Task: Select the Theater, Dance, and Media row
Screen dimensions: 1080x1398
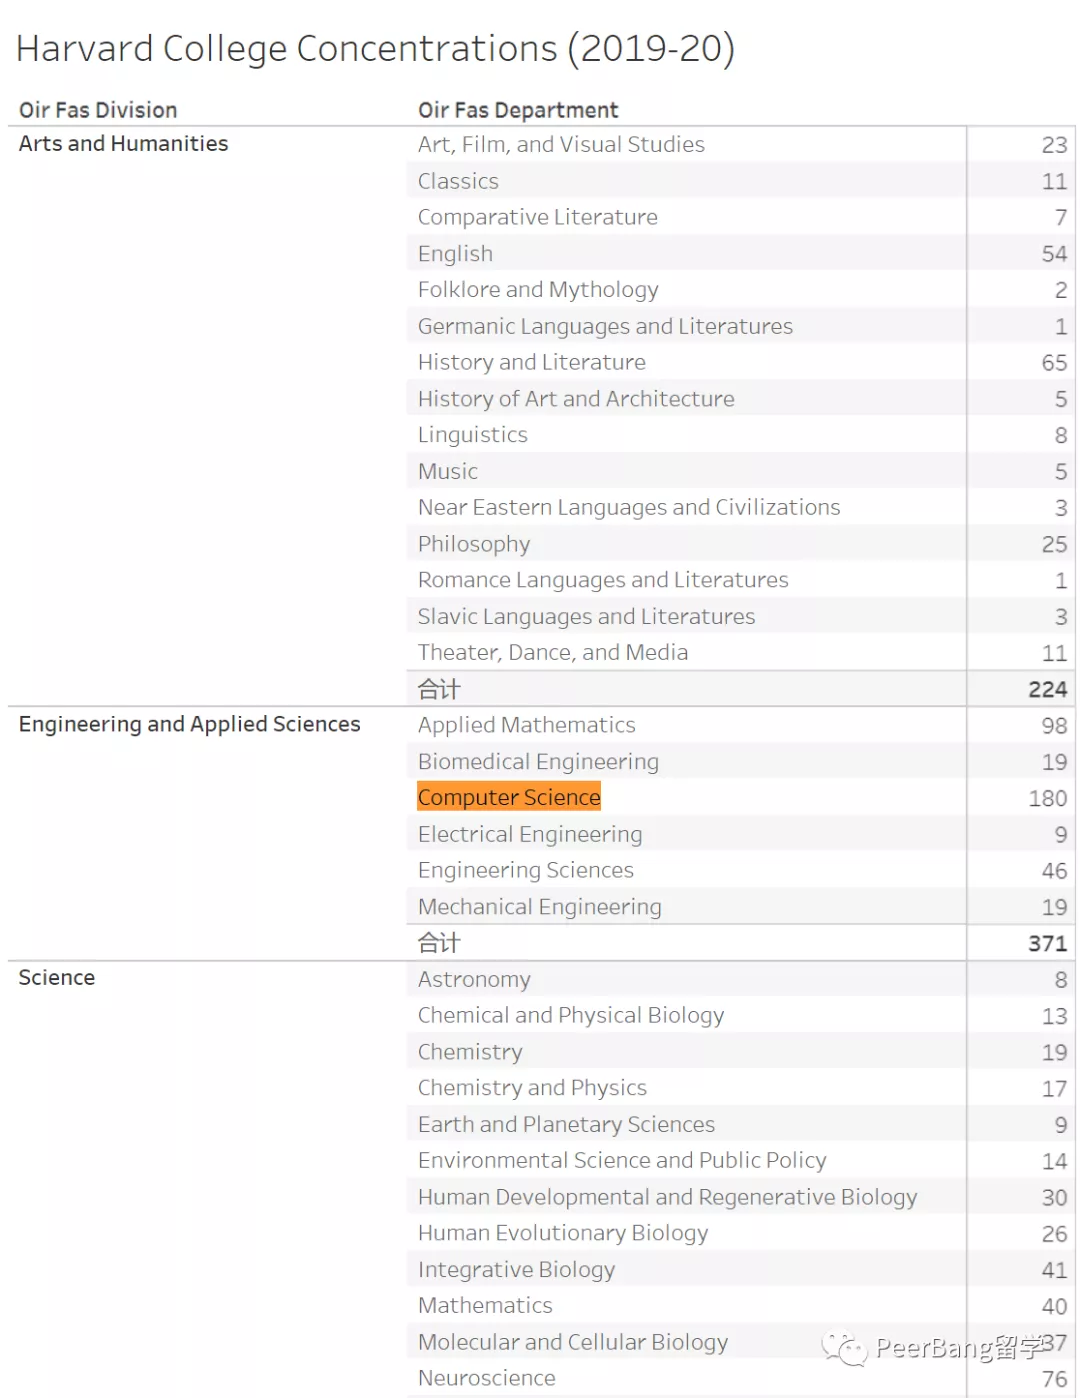Action: (552, 653)
